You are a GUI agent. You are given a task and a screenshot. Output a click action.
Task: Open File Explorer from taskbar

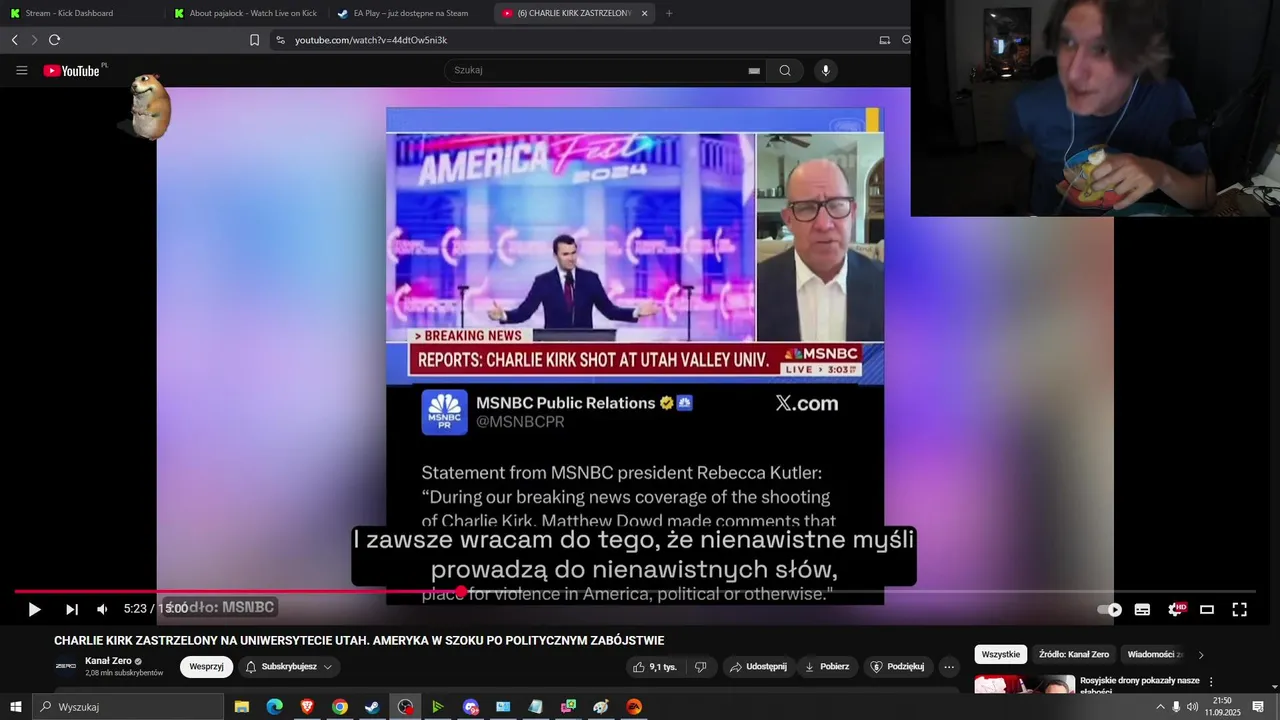pos(242,707)
